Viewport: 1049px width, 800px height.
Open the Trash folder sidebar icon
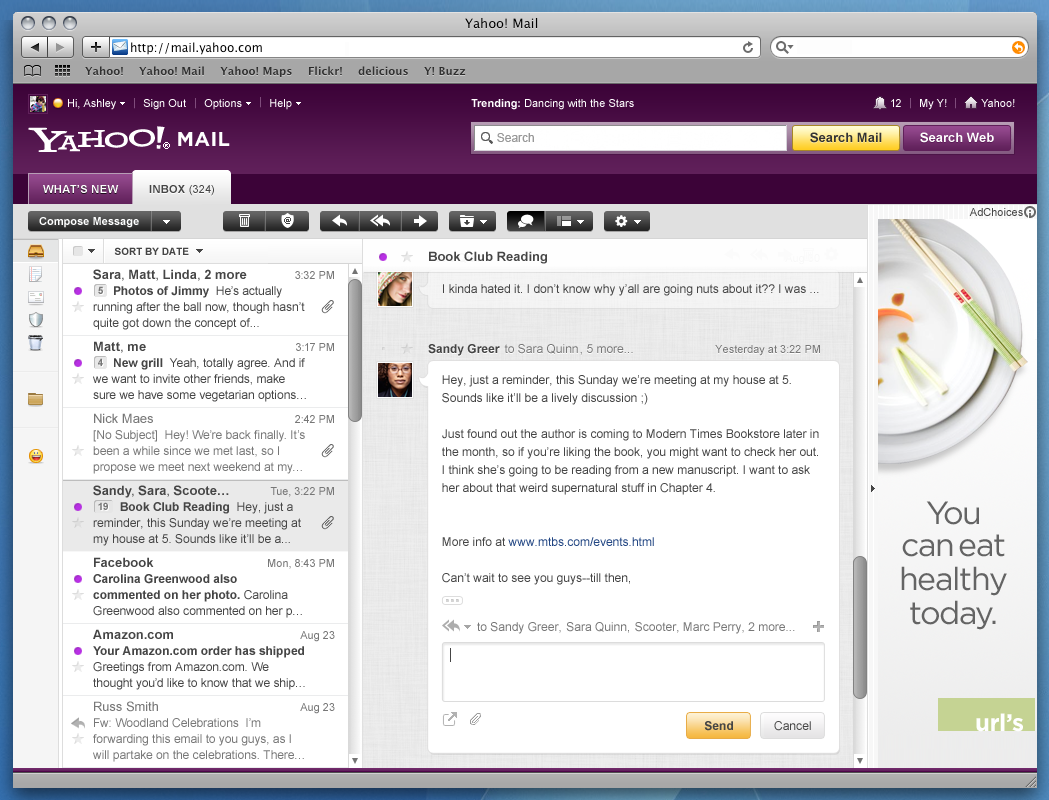pyautogui.click(x=36, y=343)
